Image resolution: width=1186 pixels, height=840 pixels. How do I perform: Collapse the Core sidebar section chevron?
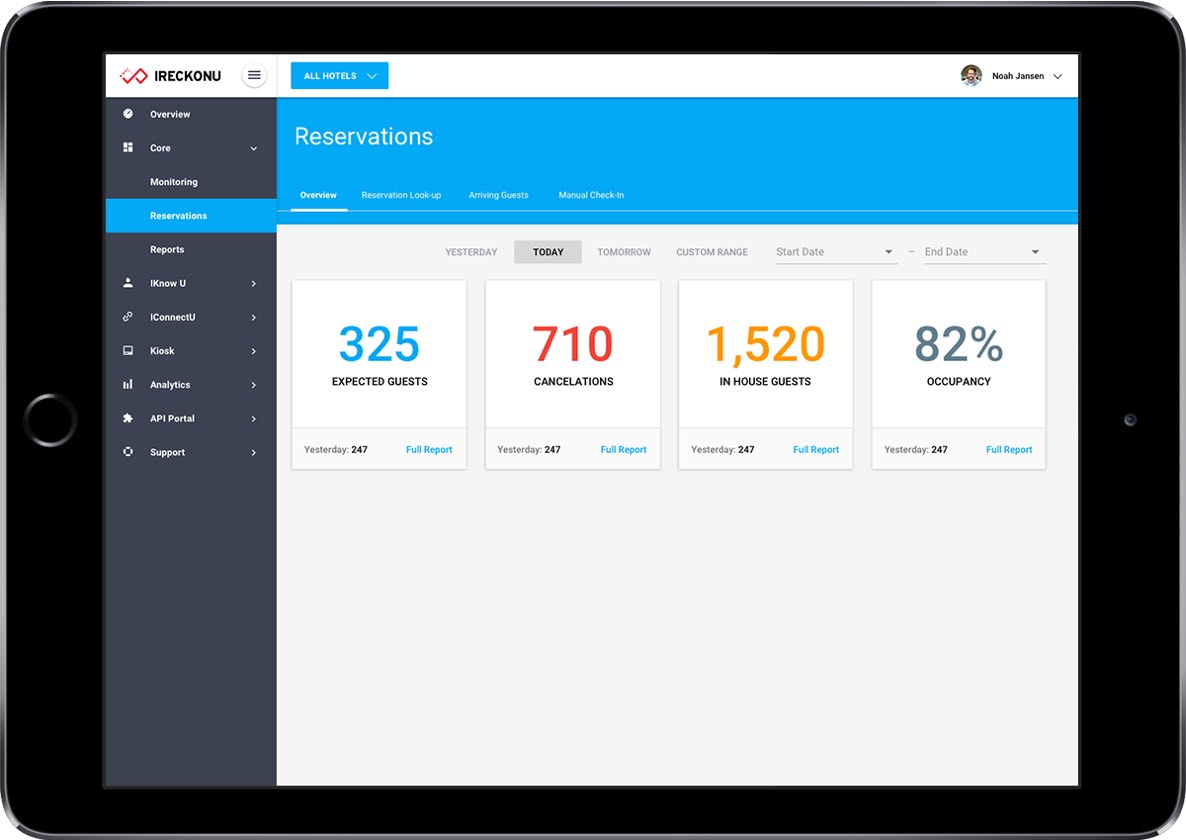[x=254, y=149]
